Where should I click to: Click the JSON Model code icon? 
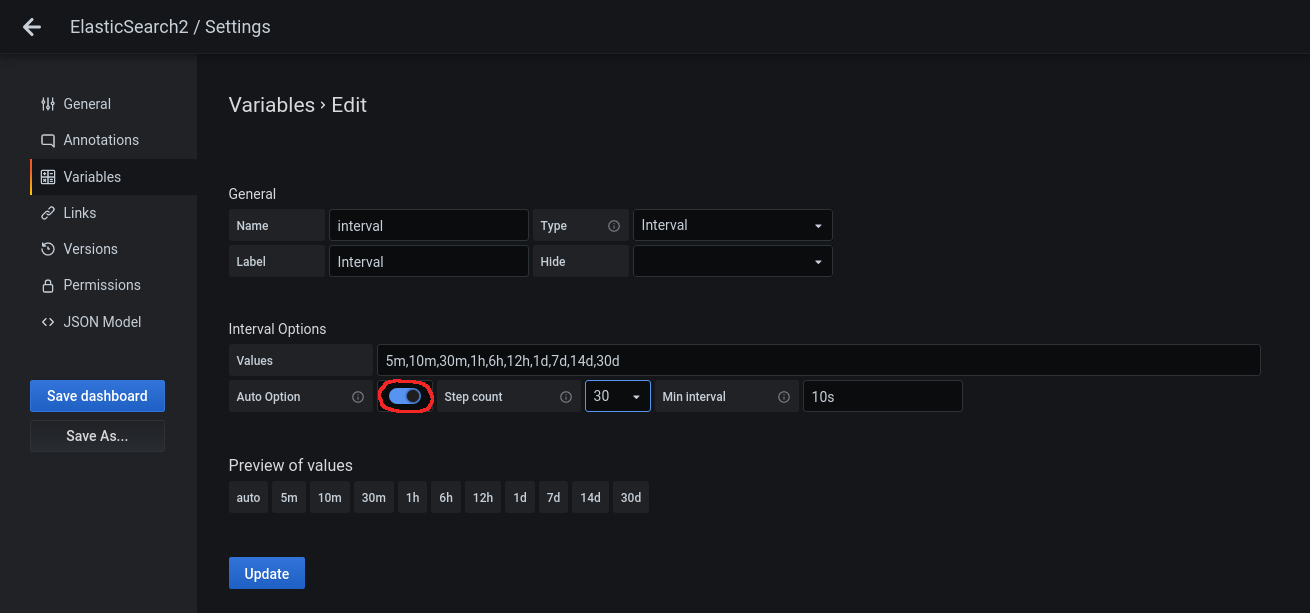click(x=47, y=322)
